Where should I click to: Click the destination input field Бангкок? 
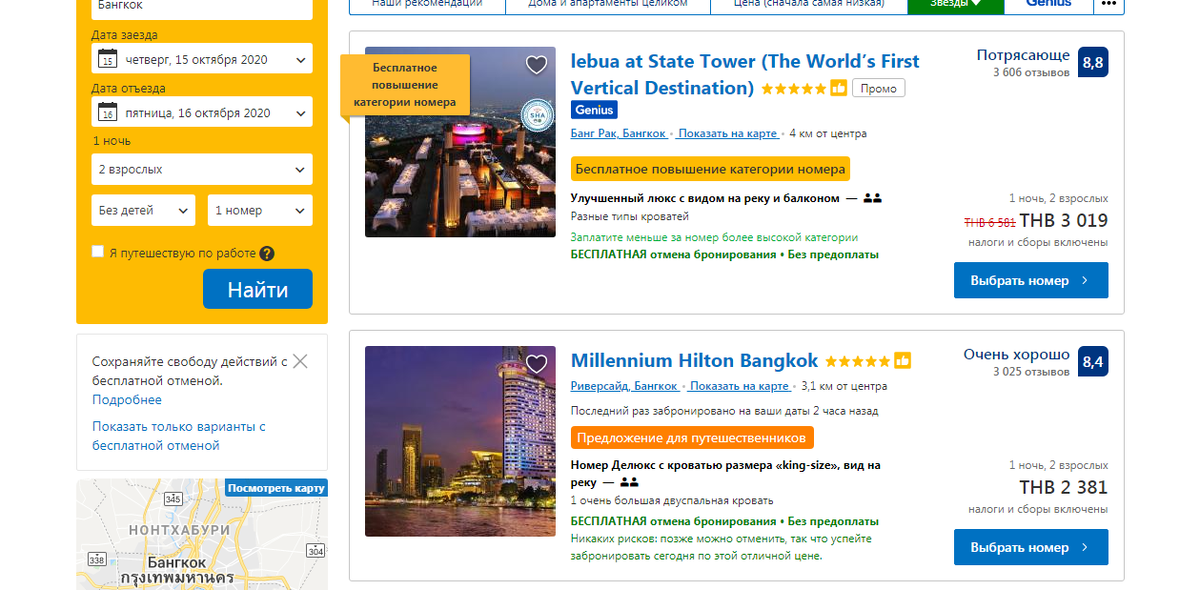[x=202, y=7]
